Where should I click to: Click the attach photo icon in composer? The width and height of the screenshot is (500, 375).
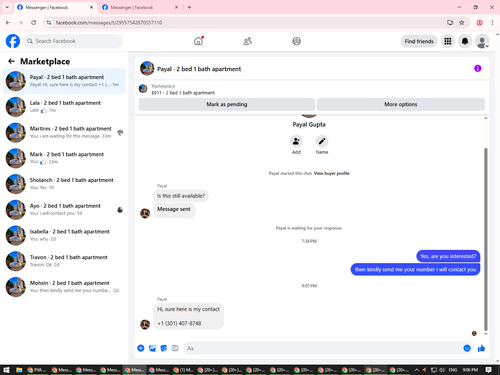click(x=152, y=348)
